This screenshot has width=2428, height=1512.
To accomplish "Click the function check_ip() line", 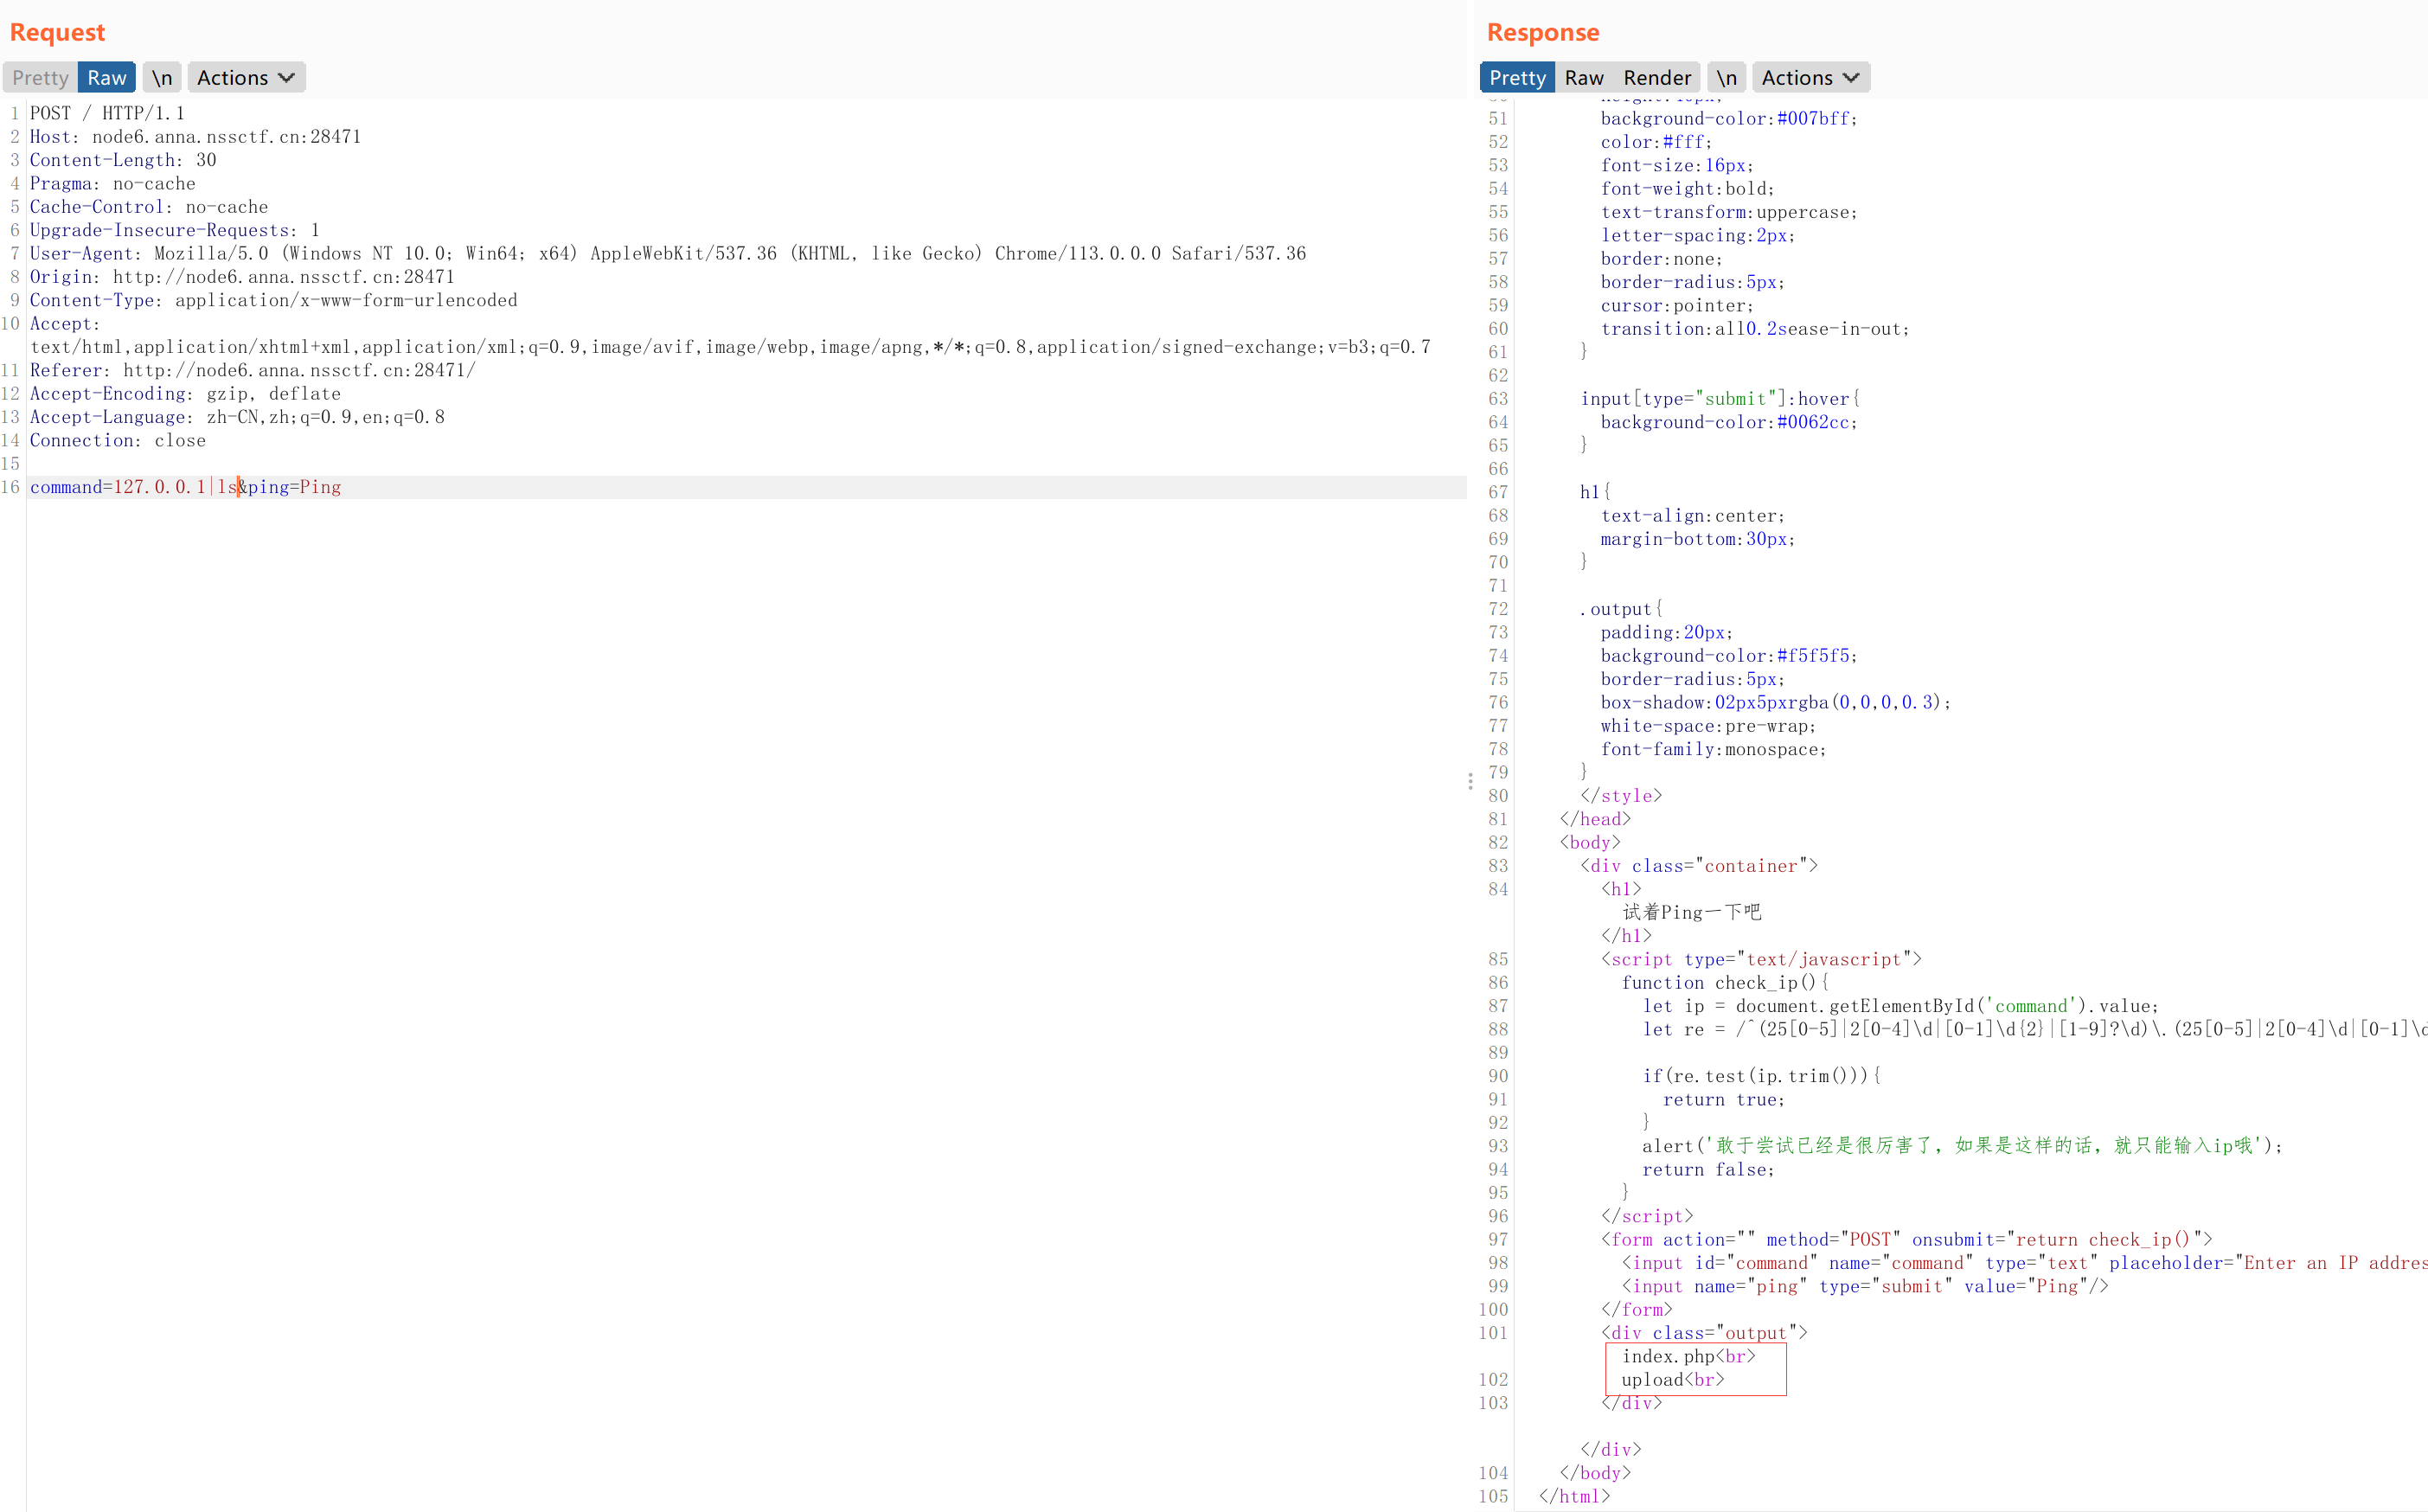I will tap(1725, 983).
